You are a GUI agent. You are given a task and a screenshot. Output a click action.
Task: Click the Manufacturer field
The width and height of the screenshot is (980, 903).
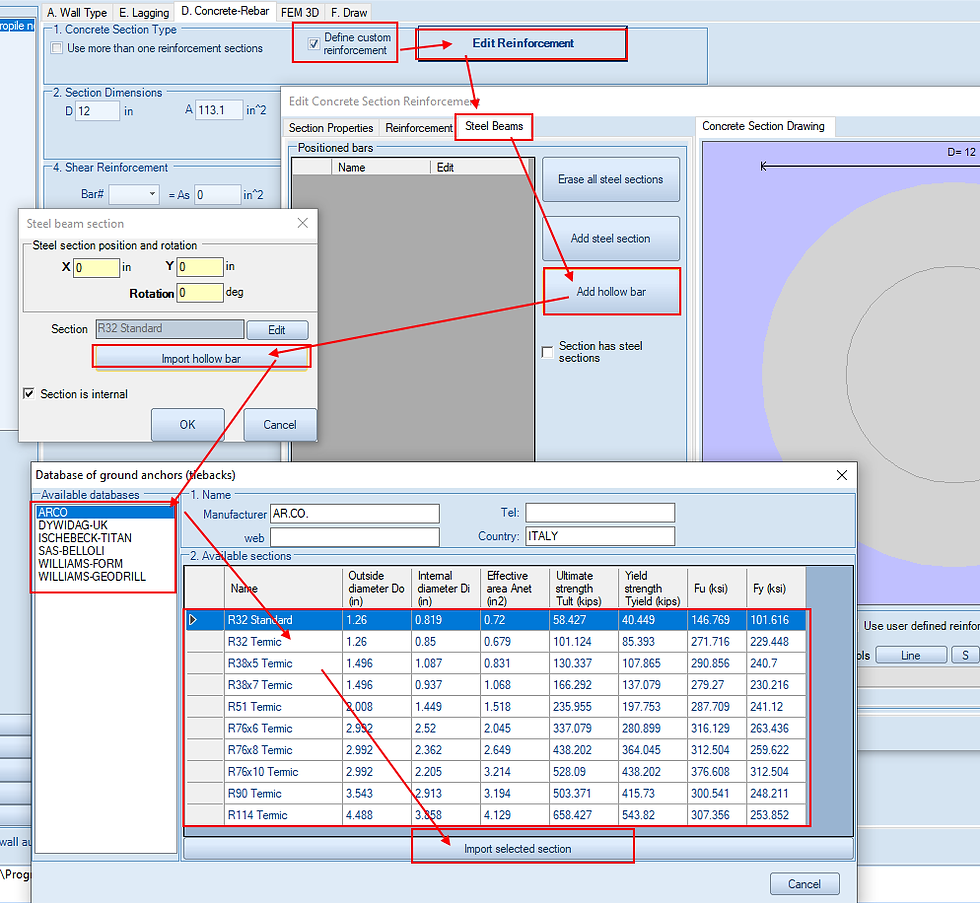click(354, 514)
